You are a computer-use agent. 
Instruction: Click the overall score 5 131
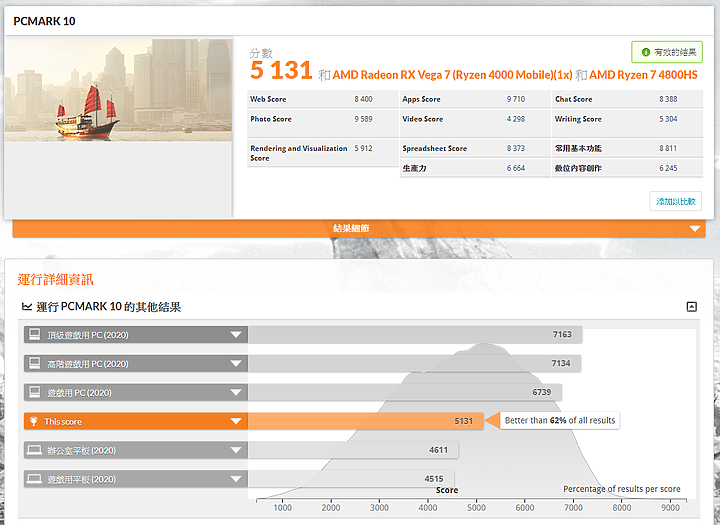click(281, 71)
